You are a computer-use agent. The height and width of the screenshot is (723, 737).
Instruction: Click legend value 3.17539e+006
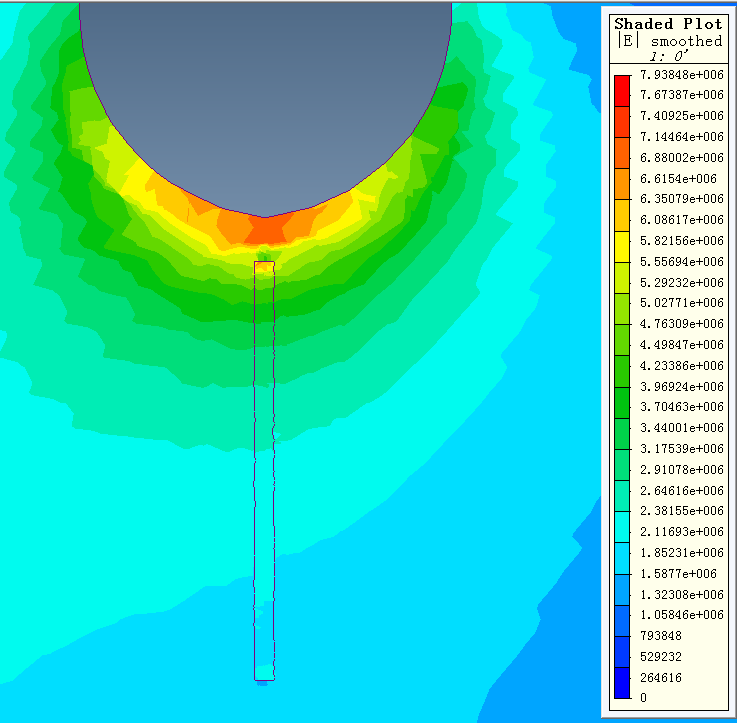click(682, 448)
